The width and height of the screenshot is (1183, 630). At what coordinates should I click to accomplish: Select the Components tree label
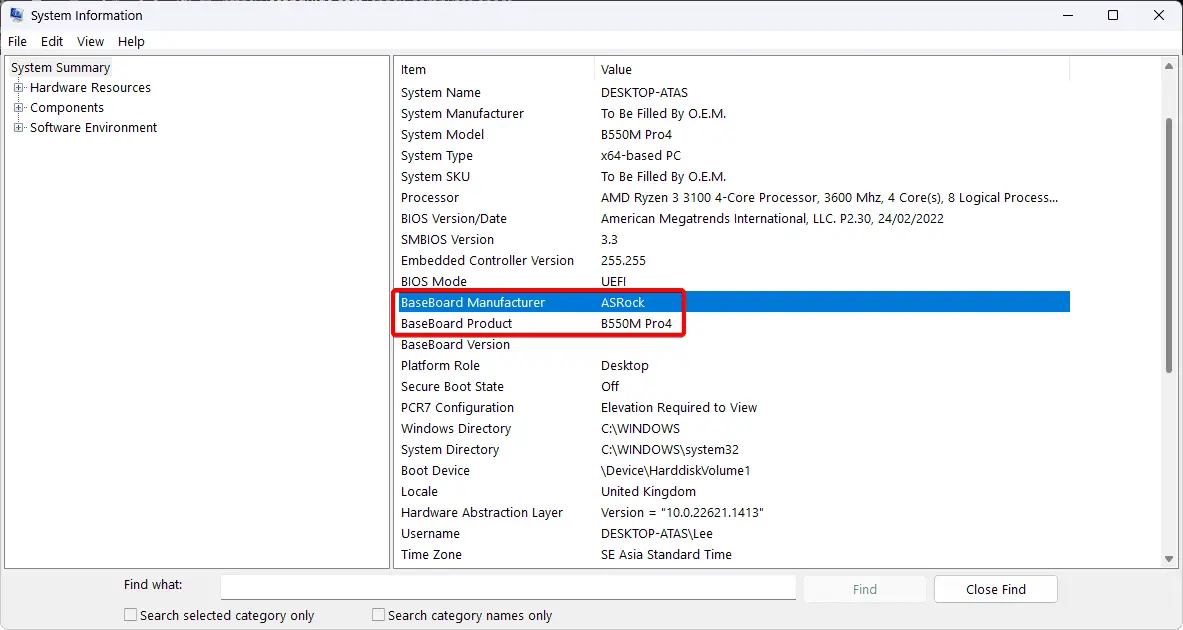pyautogui.click(x=67, y=108)
